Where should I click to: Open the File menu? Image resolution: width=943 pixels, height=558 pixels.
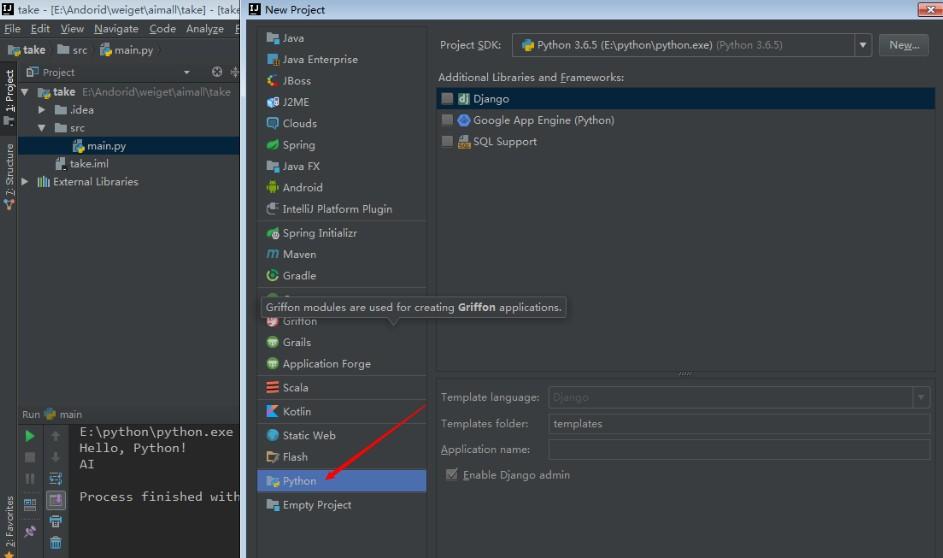(x=12, y=29)
